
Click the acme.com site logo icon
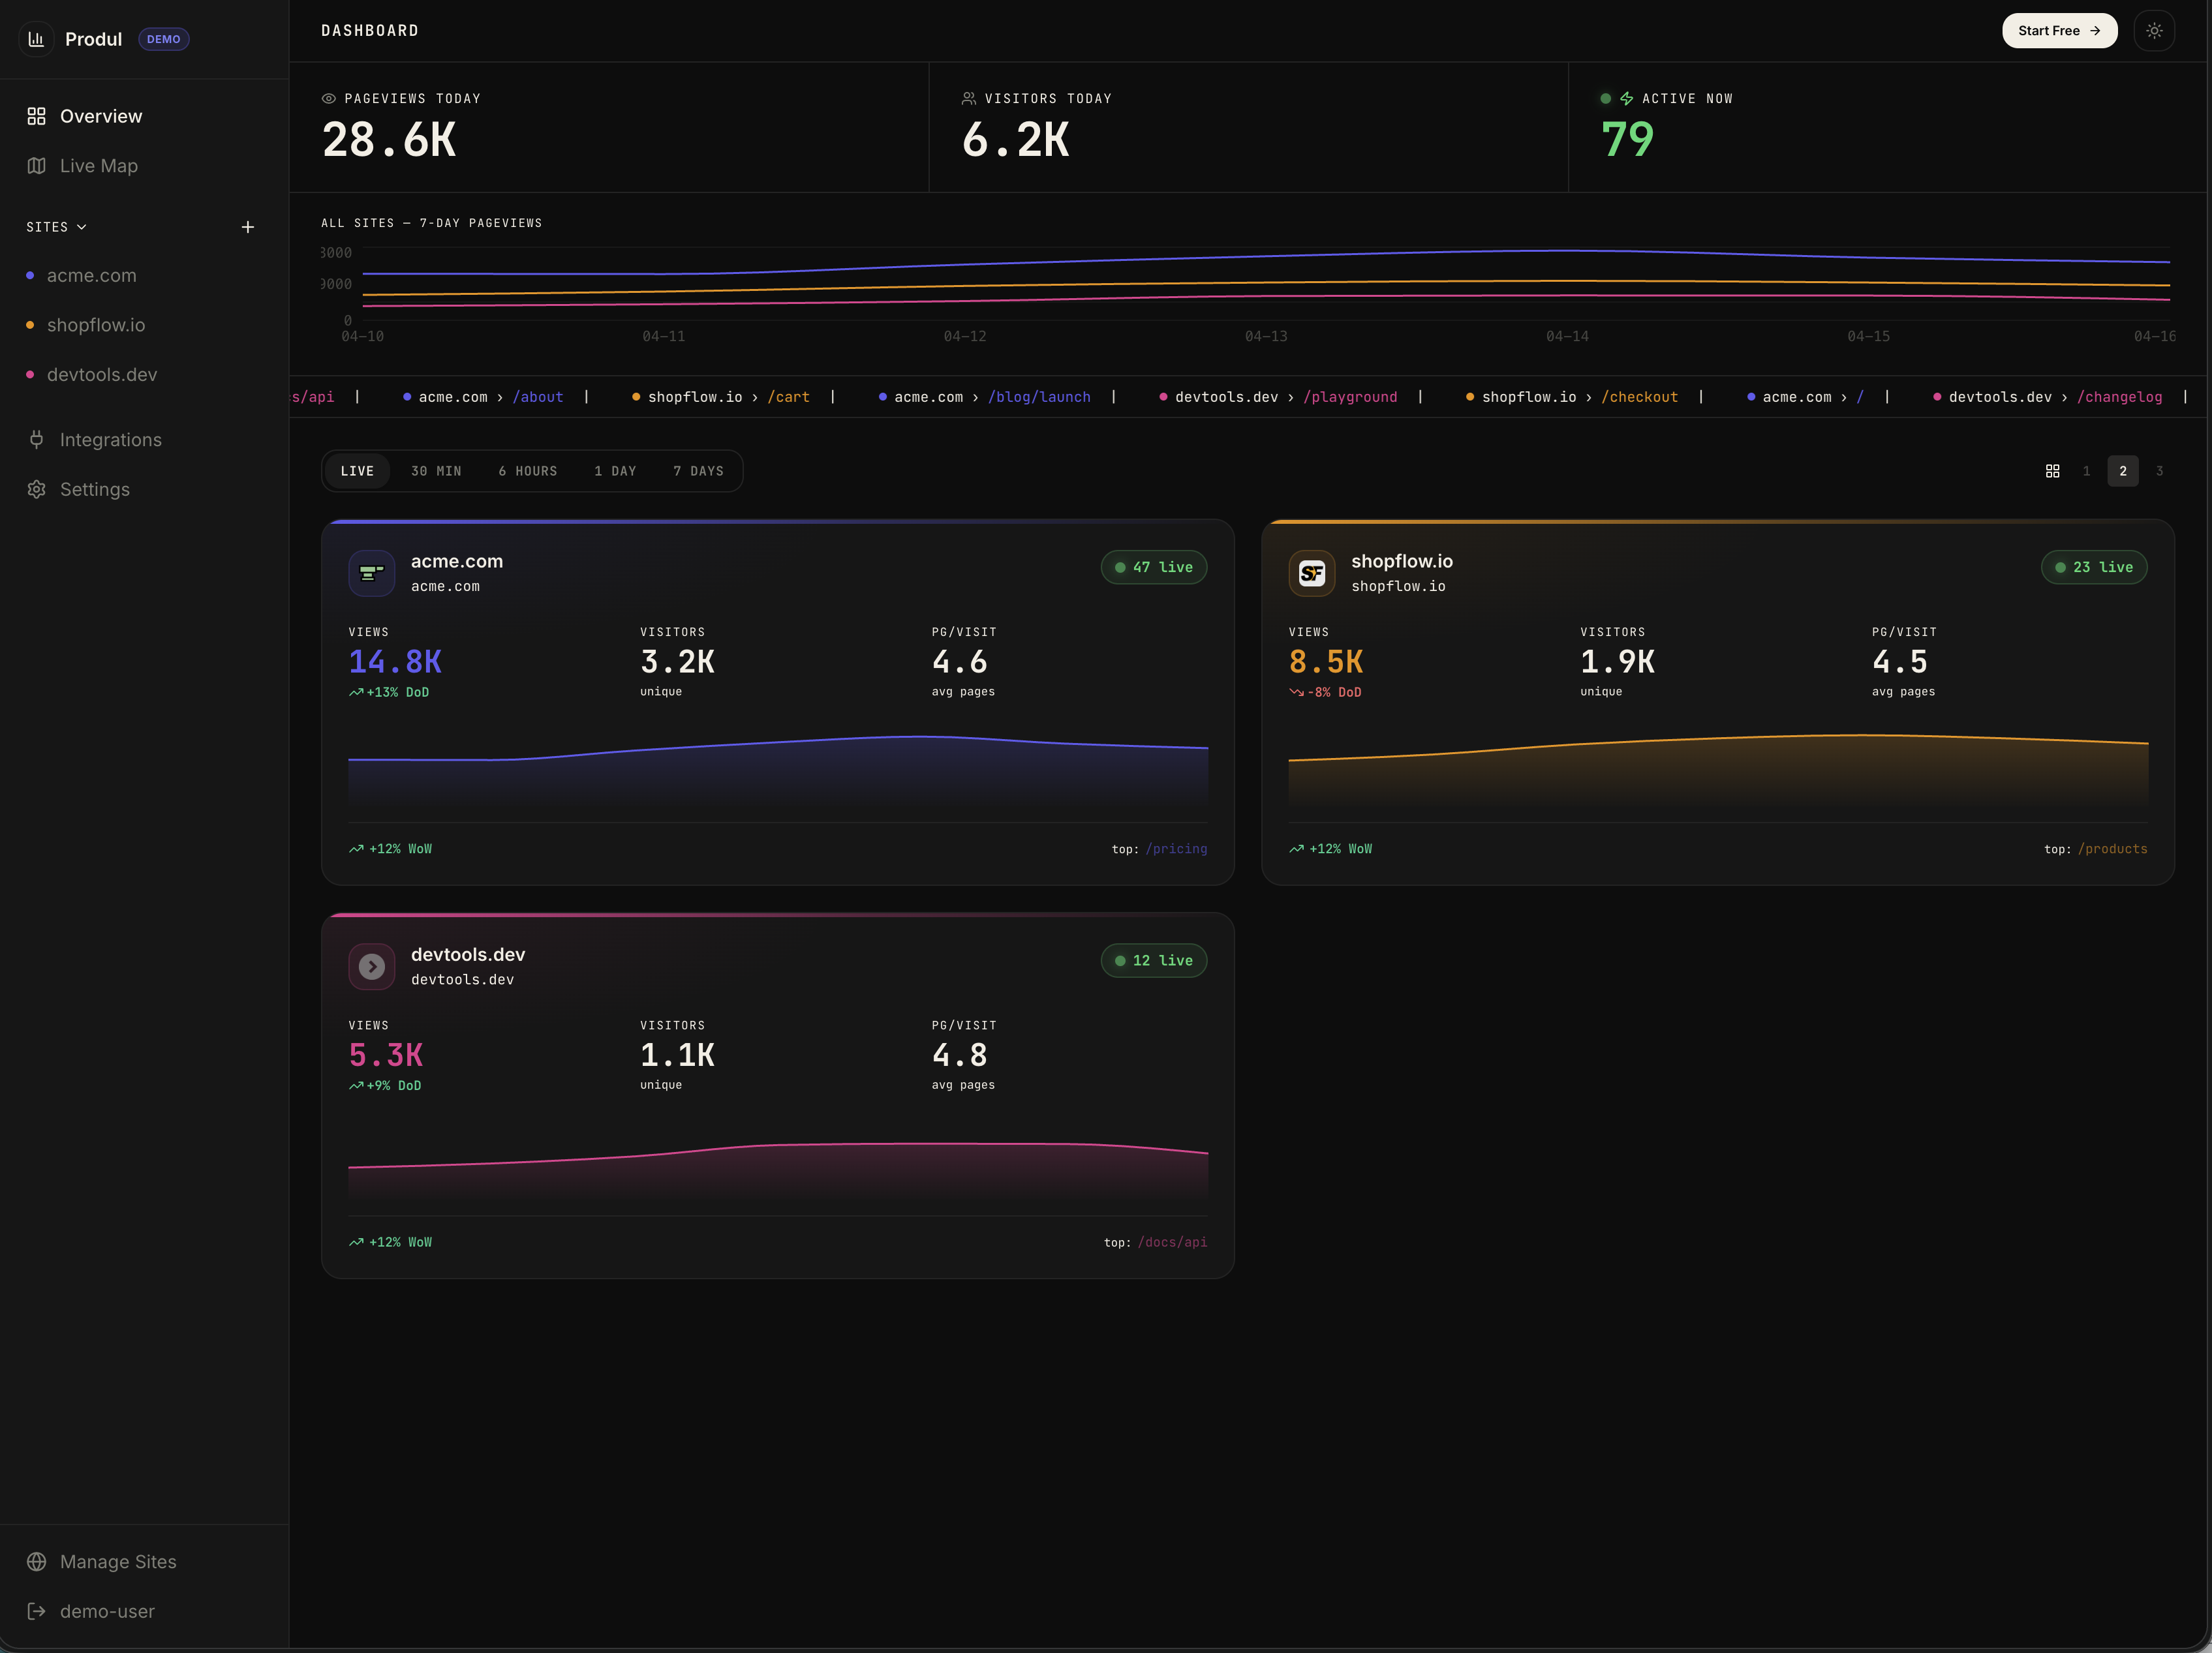pyautogui.click(x=371, y=573)
